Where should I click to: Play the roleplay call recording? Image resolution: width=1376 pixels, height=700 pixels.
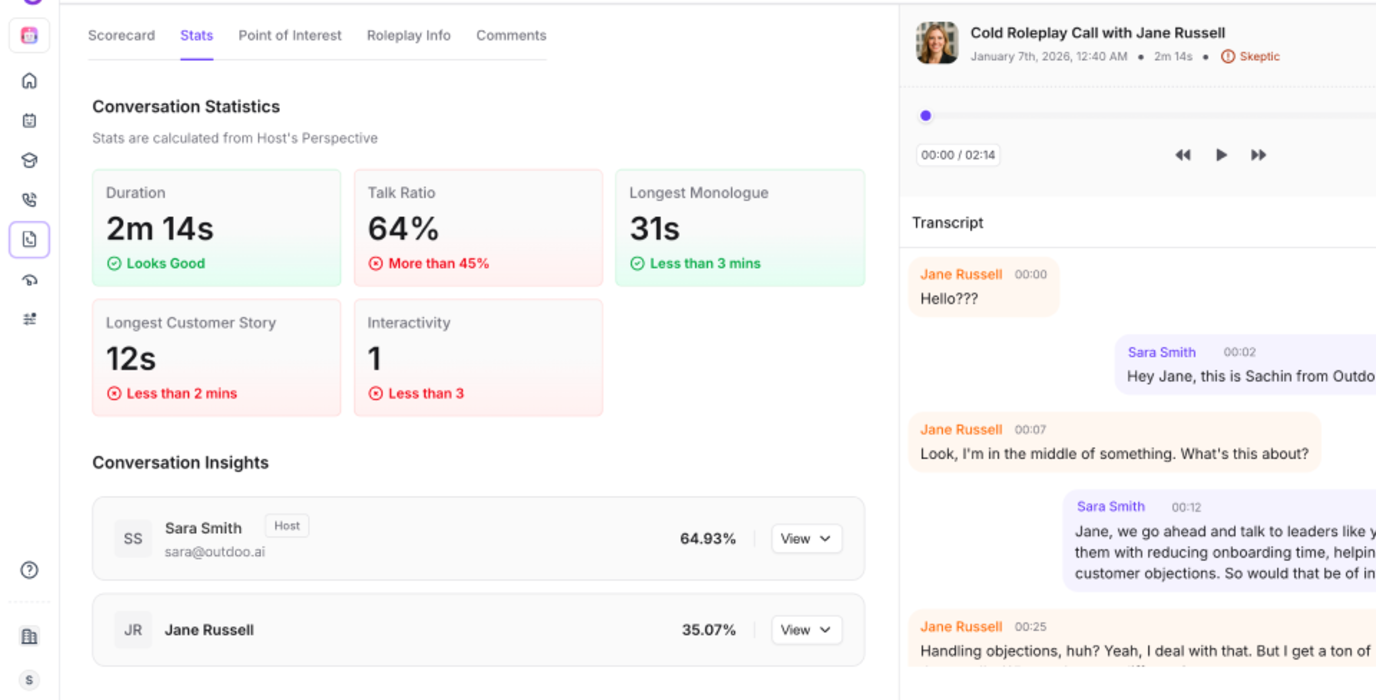click(1221, 155)
